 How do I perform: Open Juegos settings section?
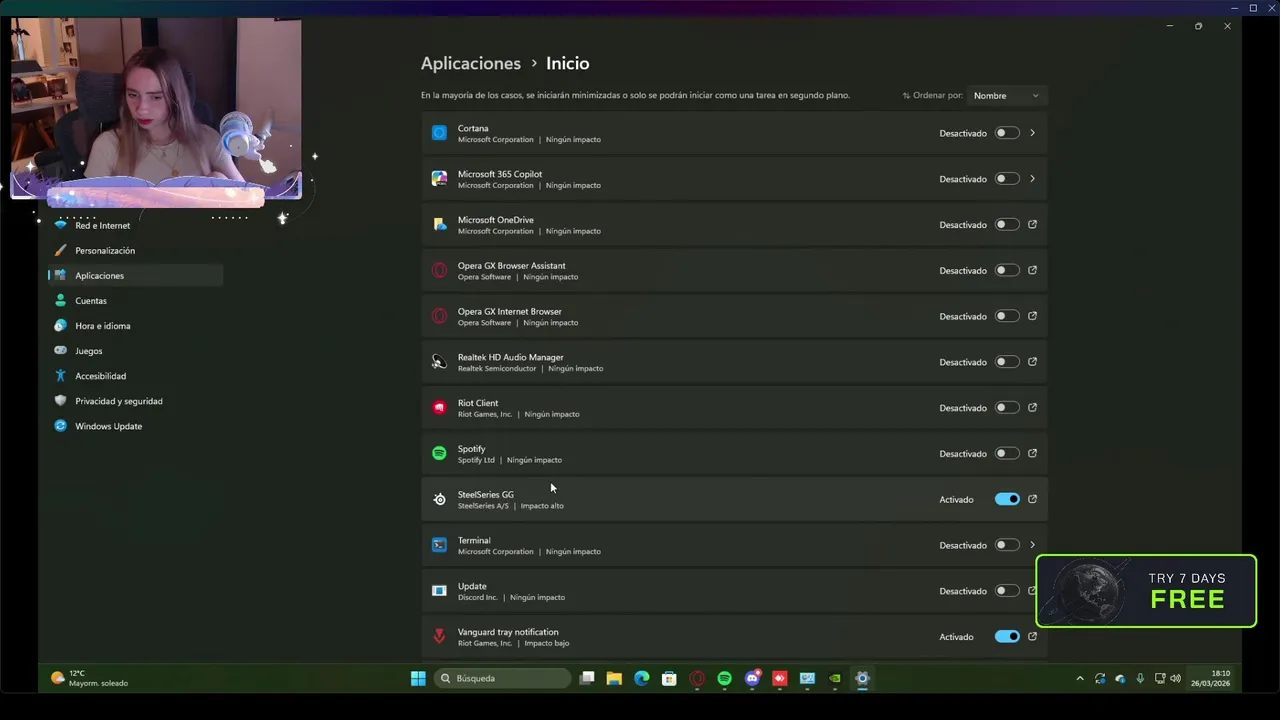click(x=135, y=351)
